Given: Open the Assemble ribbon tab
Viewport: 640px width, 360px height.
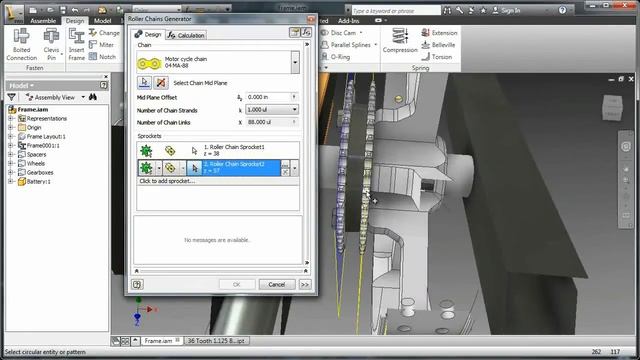Looking at the screenshot, I should [x=43, y=20].
